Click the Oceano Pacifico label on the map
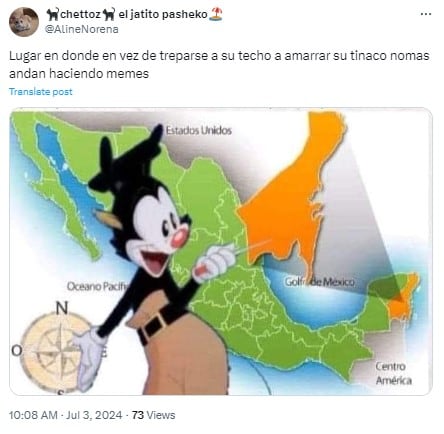Screen dimensions: 444x434 [x=98, y=286]
